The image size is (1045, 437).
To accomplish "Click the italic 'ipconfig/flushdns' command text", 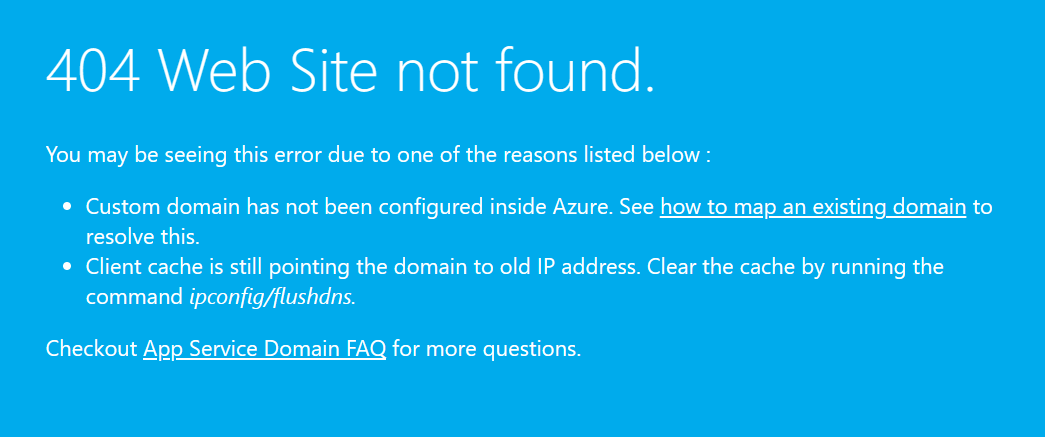I will coord(271,297).
